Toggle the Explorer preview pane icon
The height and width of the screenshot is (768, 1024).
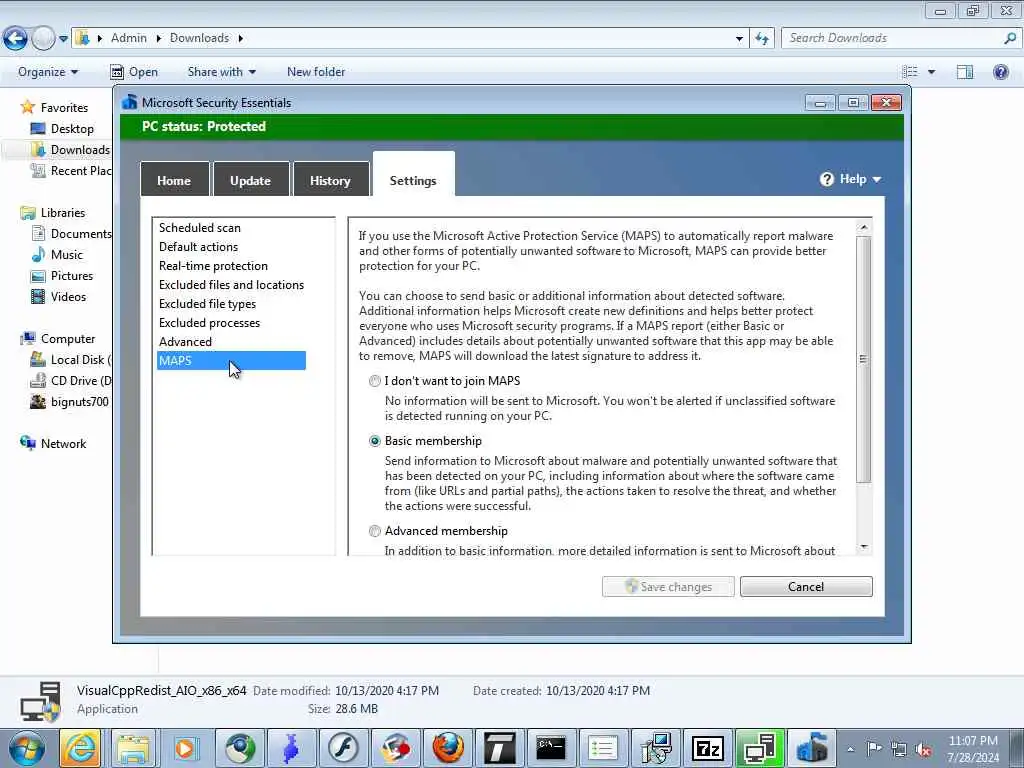[x=965, y=72]
